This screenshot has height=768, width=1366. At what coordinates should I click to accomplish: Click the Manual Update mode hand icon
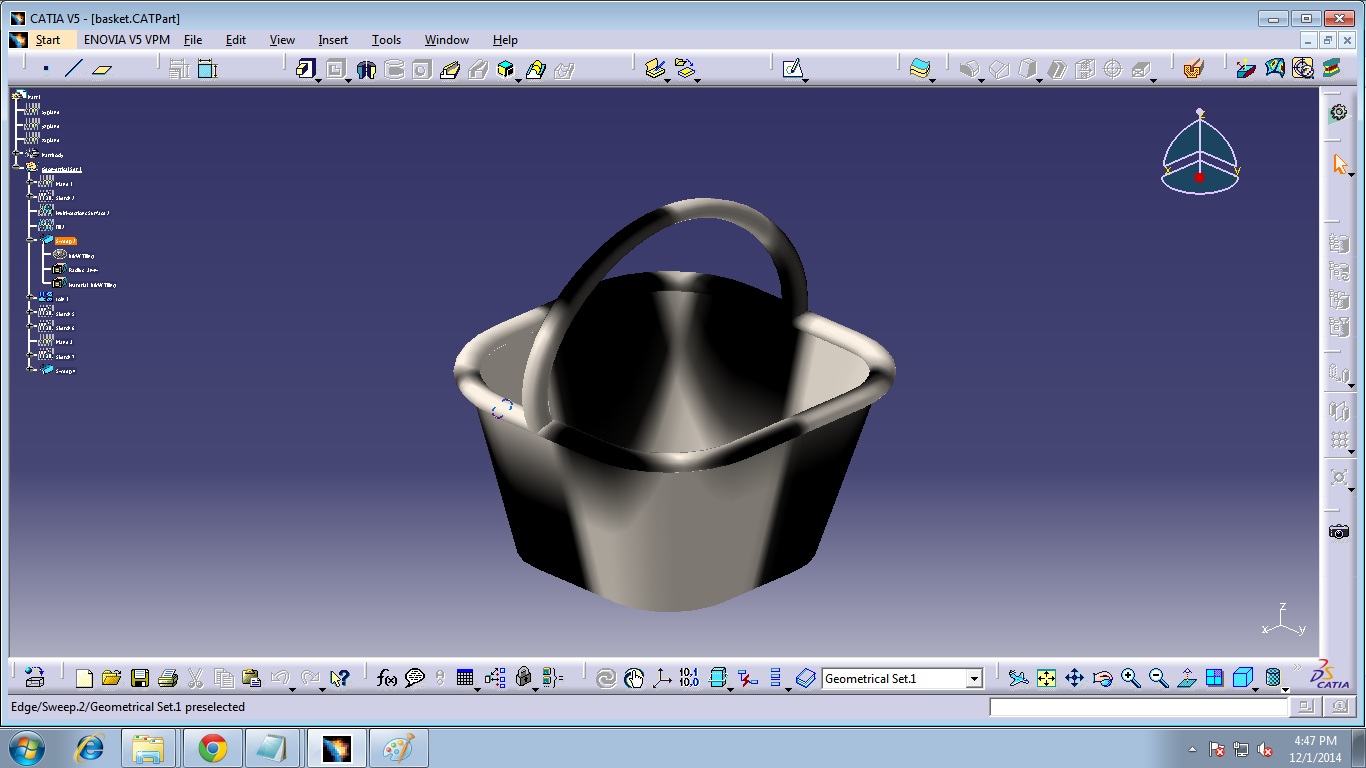tap(634, 678)
